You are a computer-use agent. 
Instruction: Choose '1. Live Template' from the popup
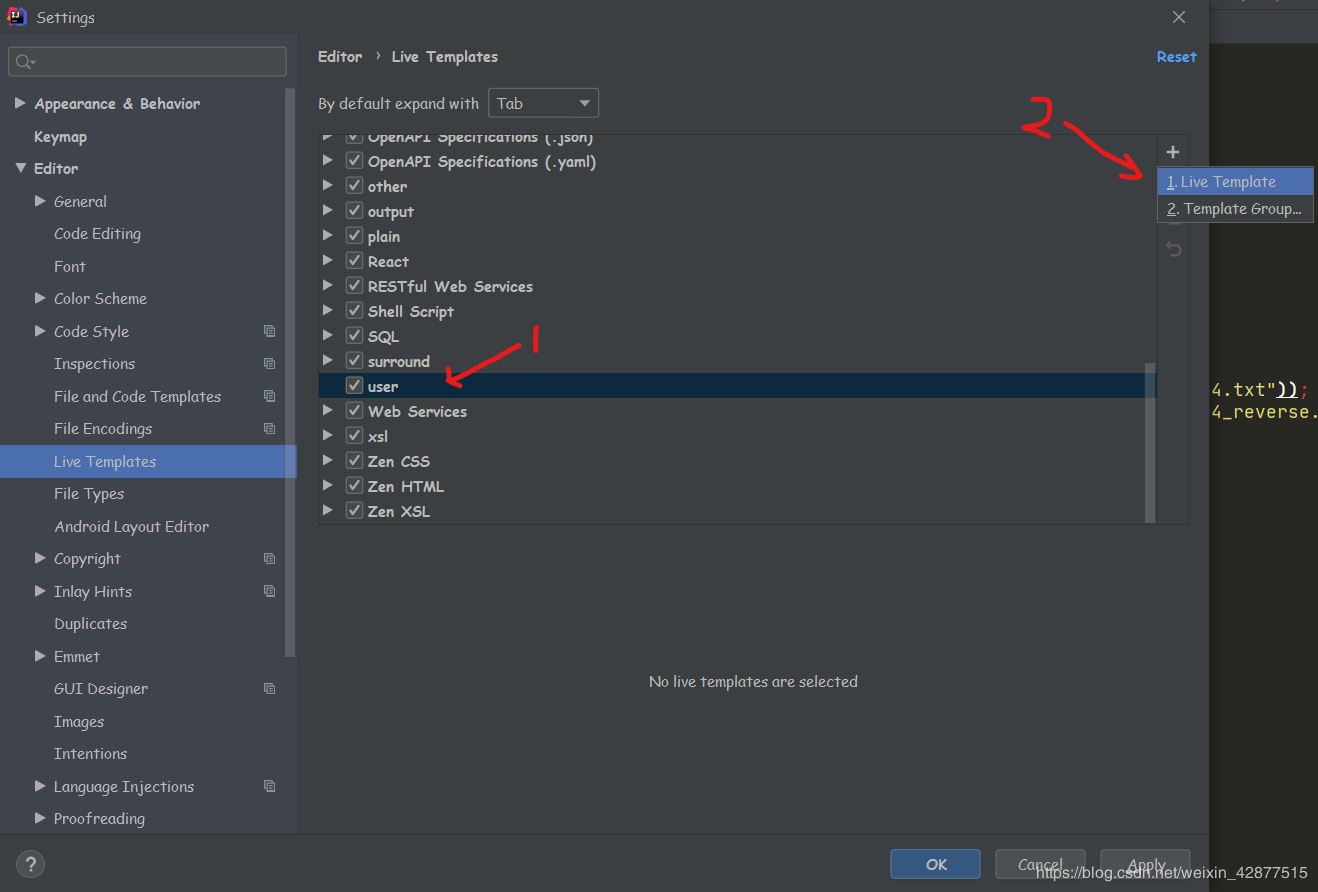tap(1235, 182)
